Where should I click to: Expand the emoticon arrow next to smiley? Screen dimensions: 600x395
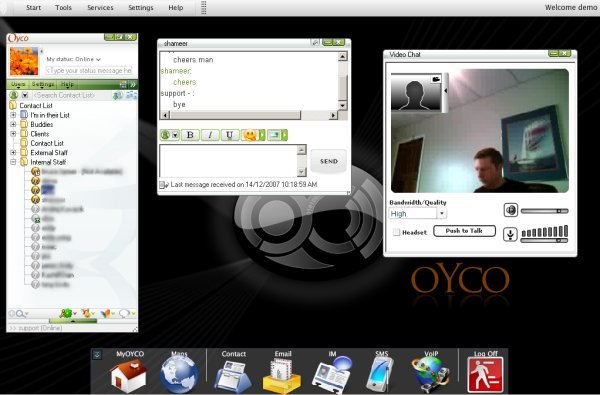pyautogui.click(x=262, y=135)
